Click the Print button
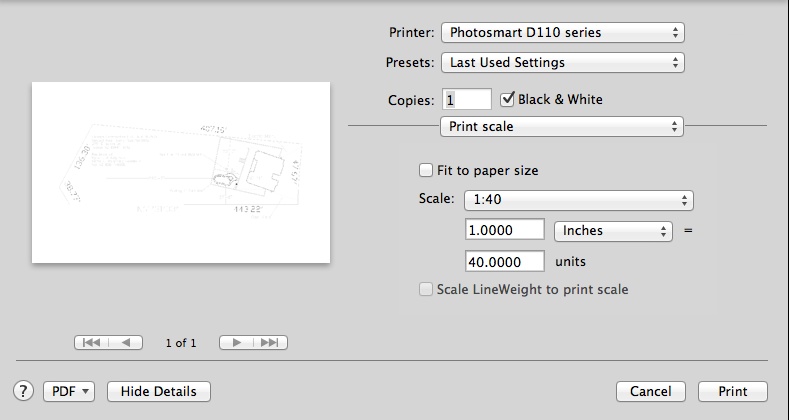The height and width of the screenshot is (420, 789). 732,391
